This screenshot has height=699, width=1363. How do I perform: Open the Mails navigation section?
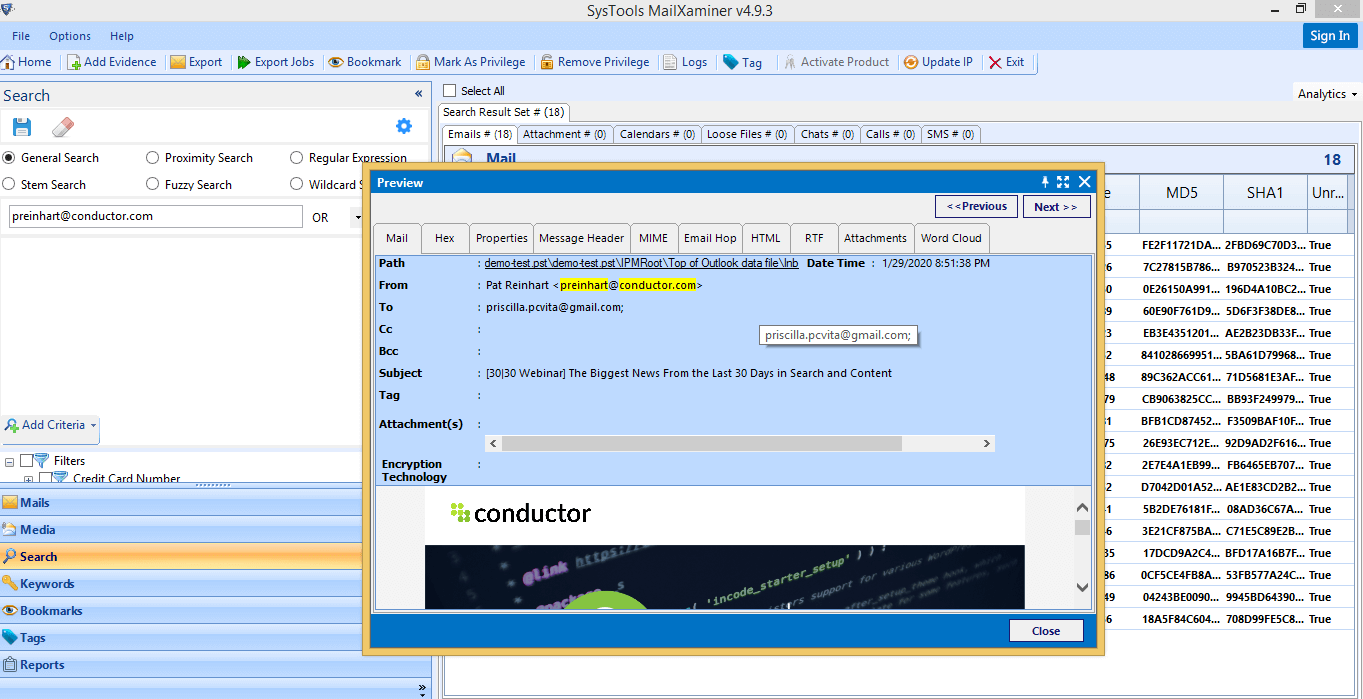tap(181, 502)
